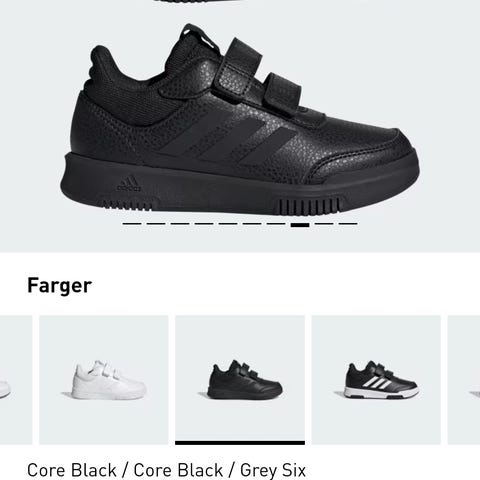Click the adidas logo on the shoe sole
Viewport: 480px width, 480px height.
tap(129, 184)
